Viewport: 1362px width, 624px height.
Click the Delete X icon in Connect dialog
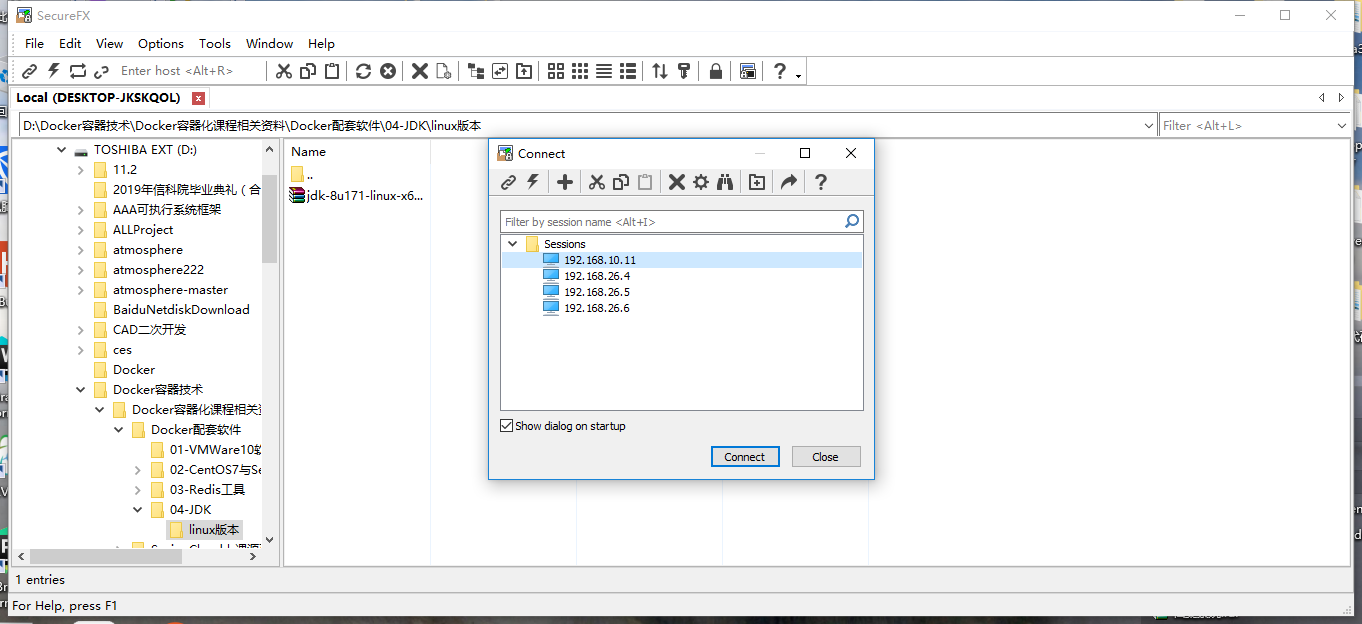pyautogui.click(x=677, y=182)
